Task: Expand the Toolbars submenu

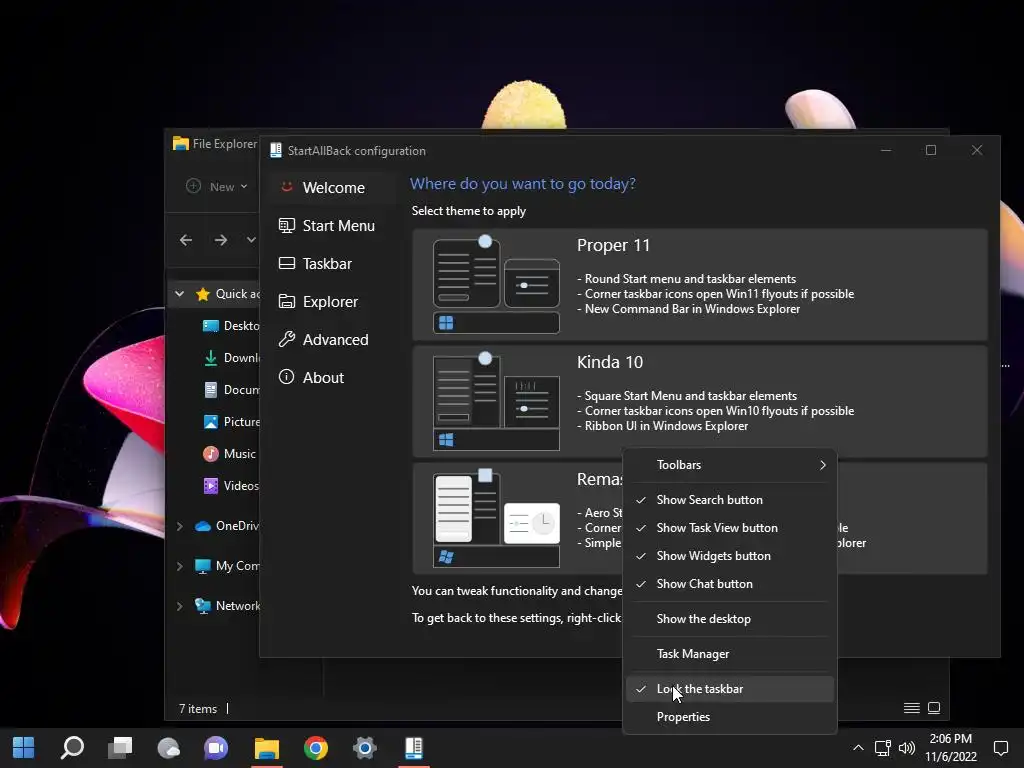Action: 729,464
